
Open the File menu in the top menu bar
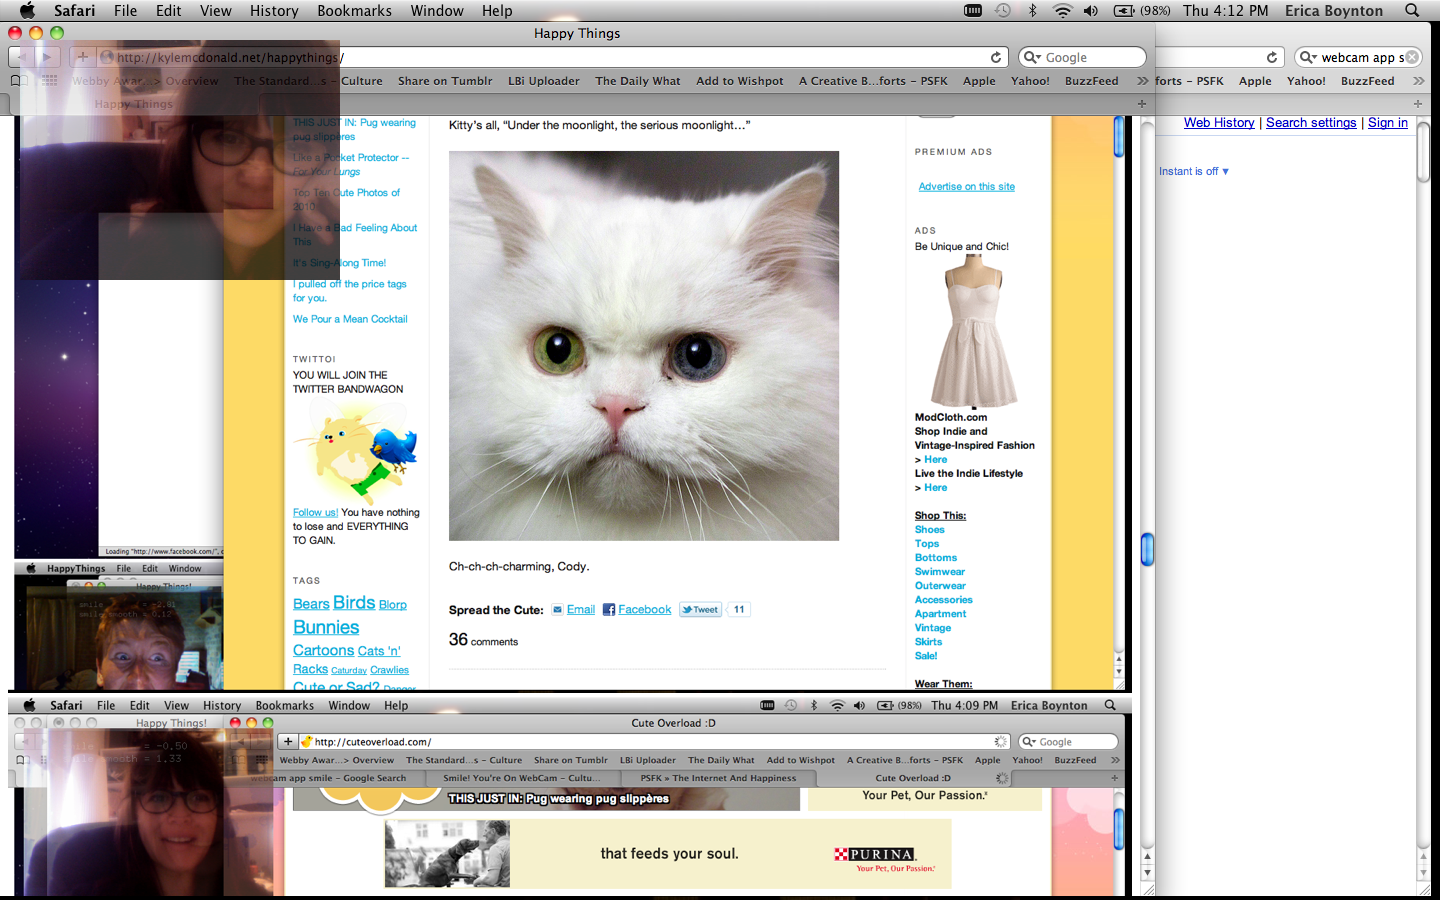click(x=125, y=10)
